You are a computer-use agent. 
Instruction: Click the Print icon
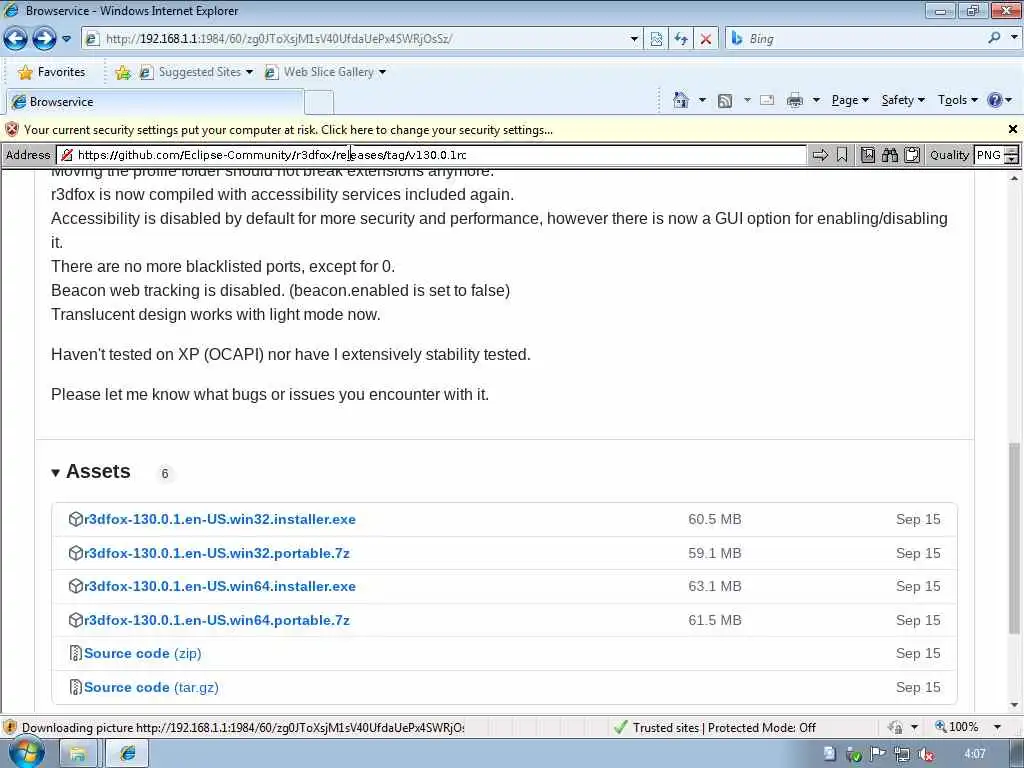(795, 100)
